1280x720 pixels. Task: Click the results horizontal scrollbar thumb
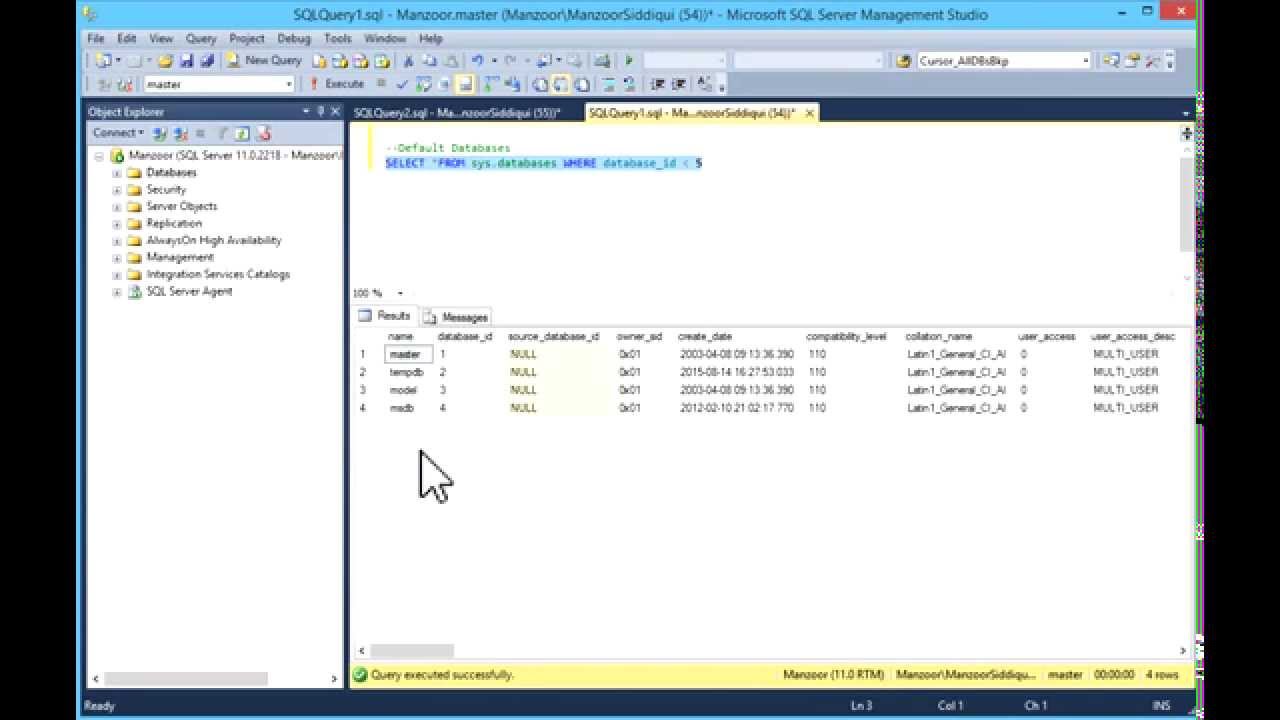(x=411, y=651)
